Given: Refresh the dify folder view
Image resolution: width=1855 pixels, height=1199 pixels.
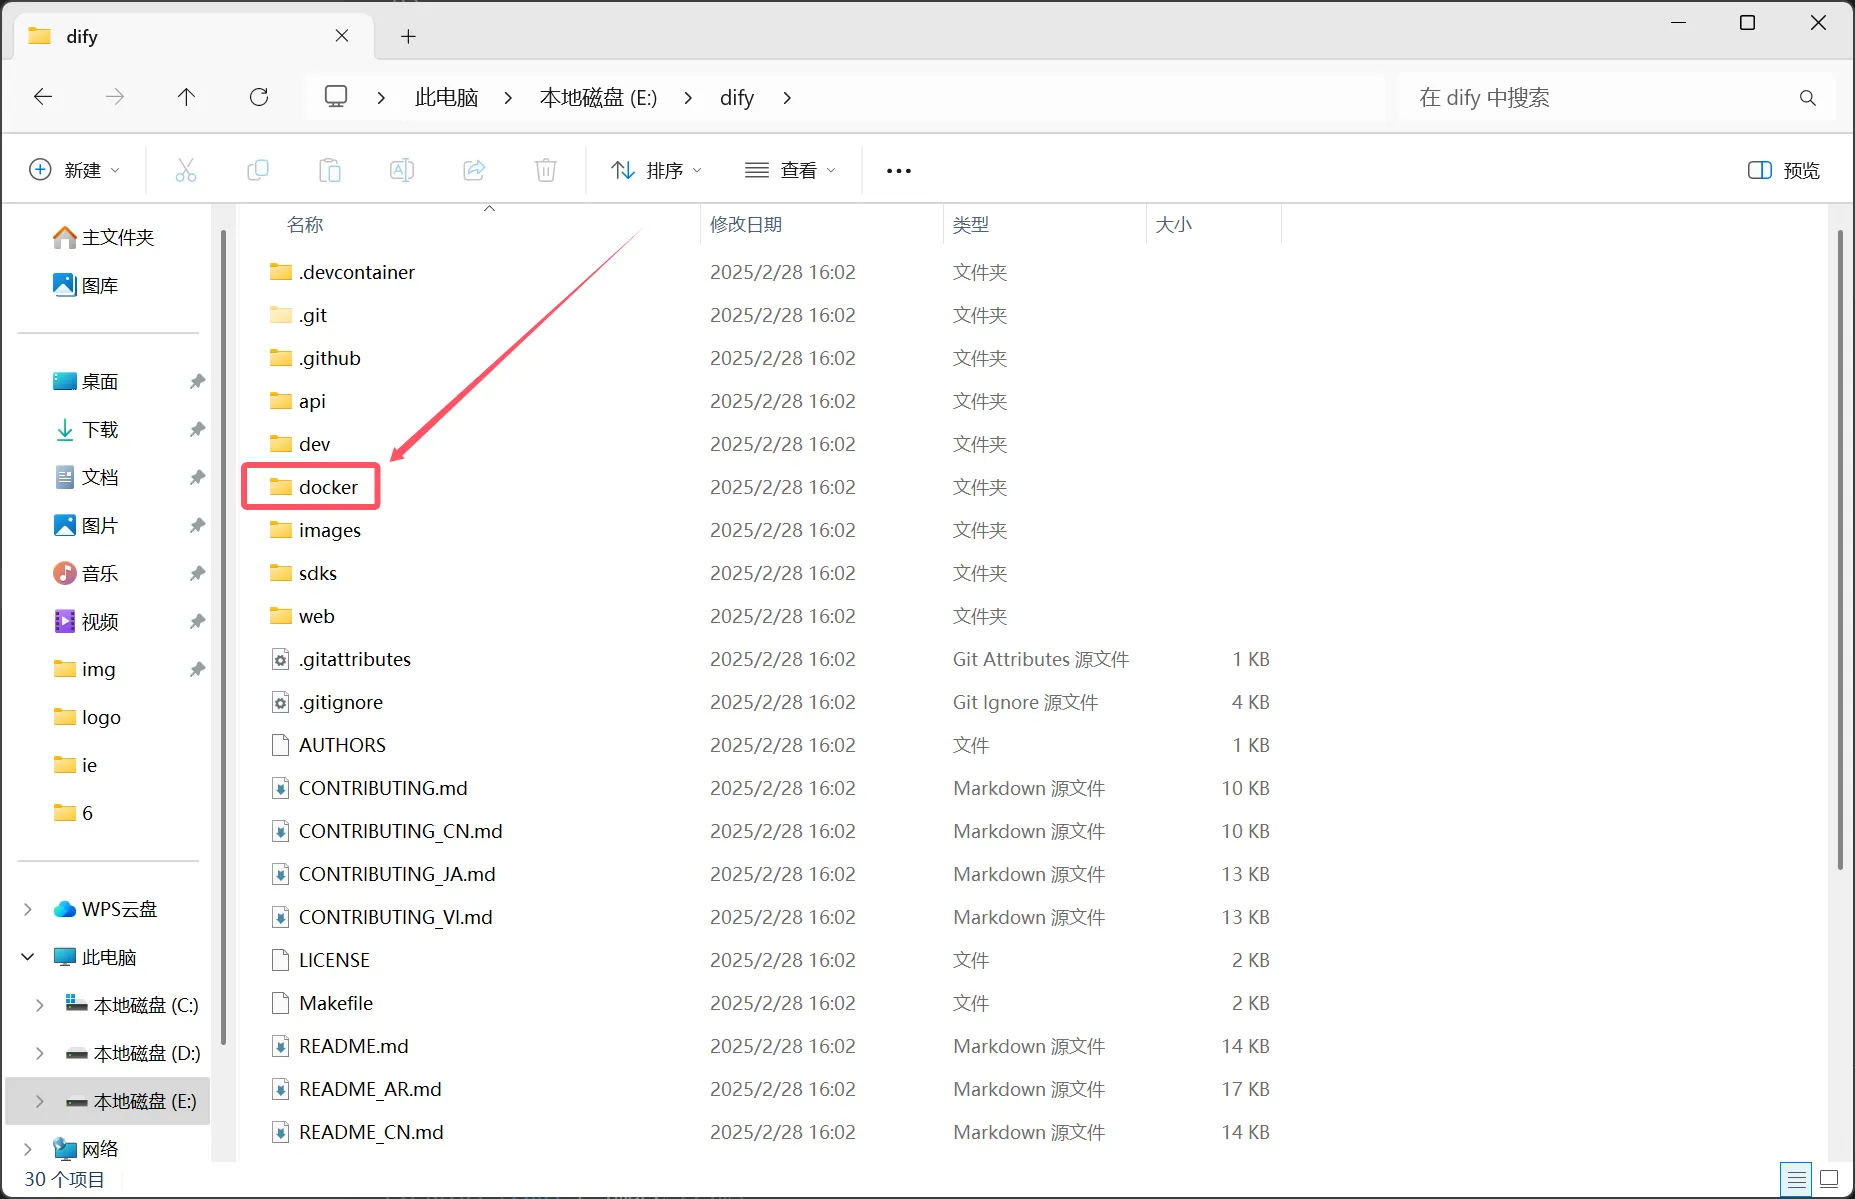Looking at the screenshot, I should (x=259, y=97).
